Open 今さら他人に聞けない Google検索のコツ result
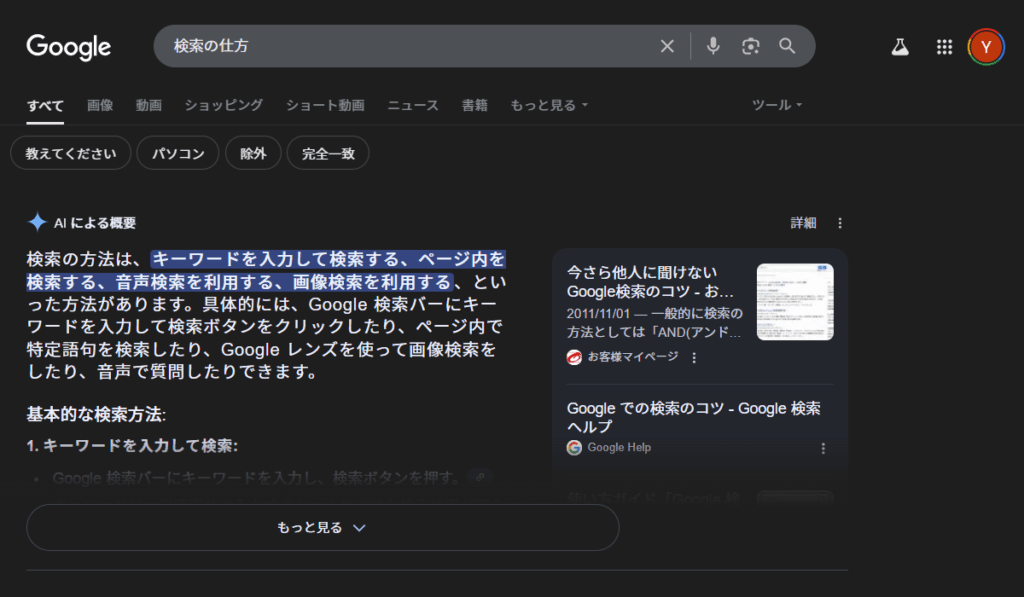Screen dimensions: 1024x597 coord(650,282)
